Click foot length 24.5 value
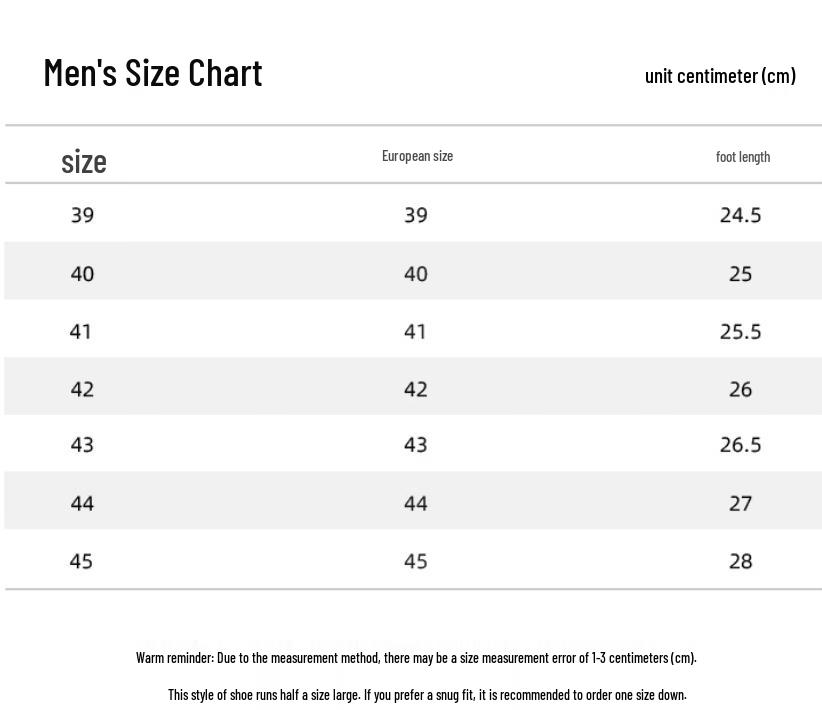 (x=740, y=215)
